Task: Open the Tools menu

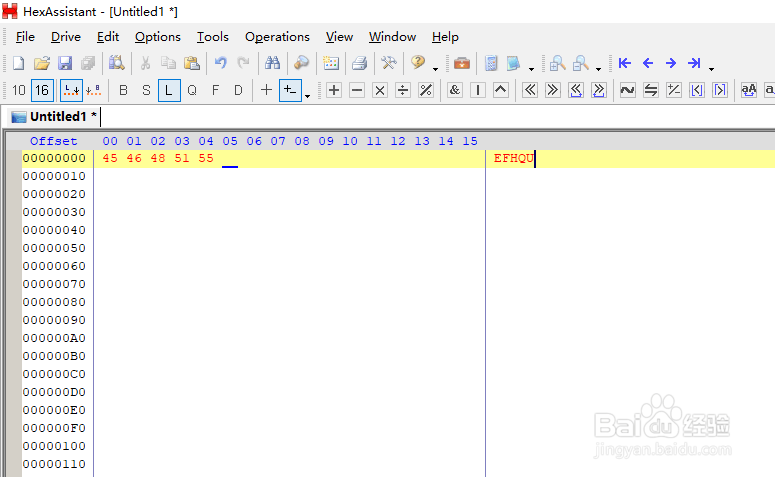Action: click(213, 37)
